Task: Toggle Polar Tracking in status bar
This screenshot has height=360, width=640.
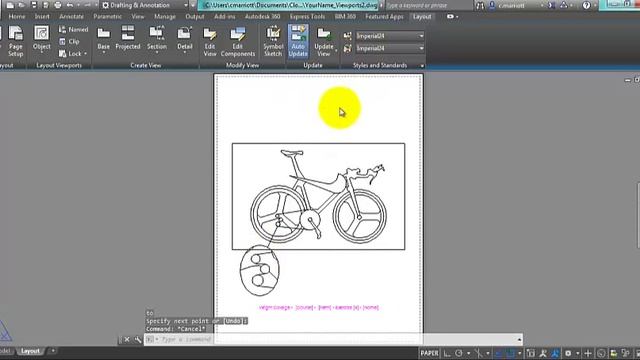Action: coord(459,353)
